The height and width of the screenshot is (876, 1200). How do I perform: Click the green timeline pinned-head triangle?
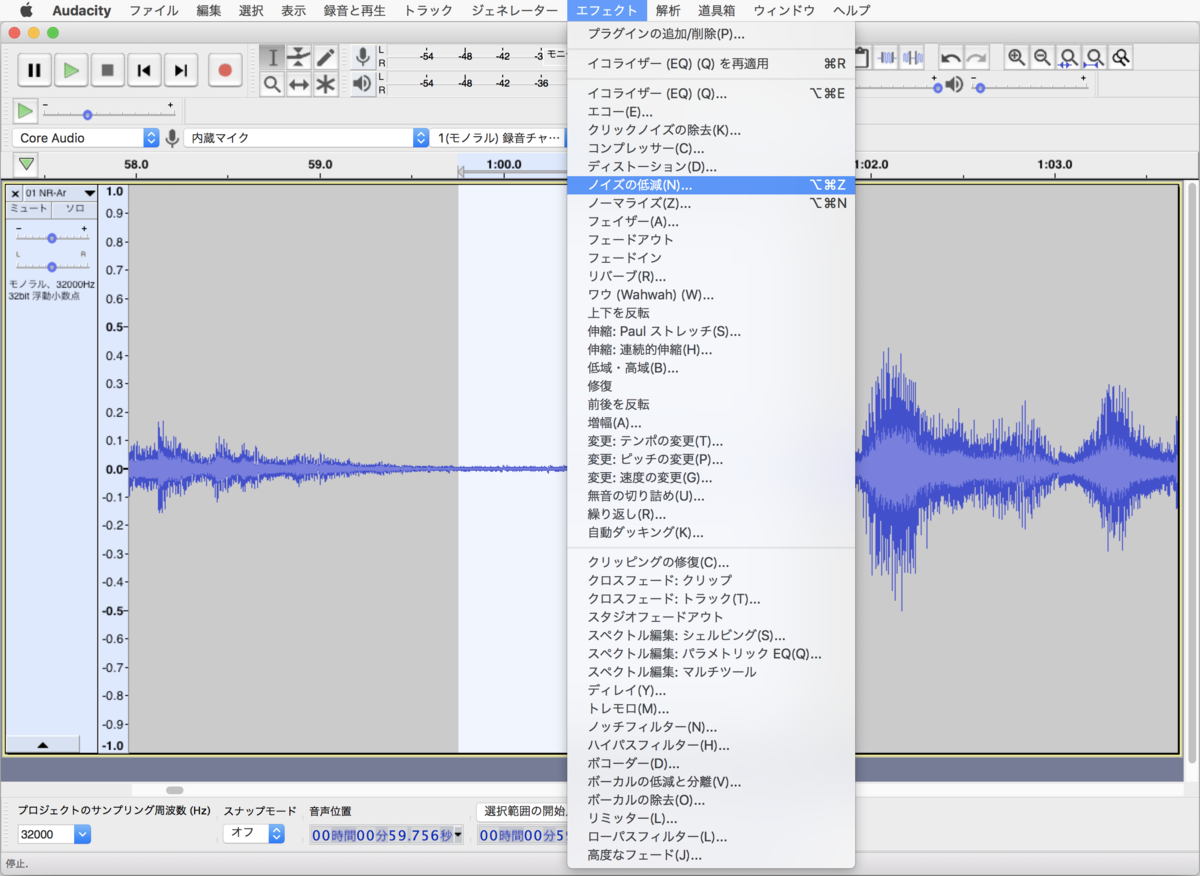(26, 164)
